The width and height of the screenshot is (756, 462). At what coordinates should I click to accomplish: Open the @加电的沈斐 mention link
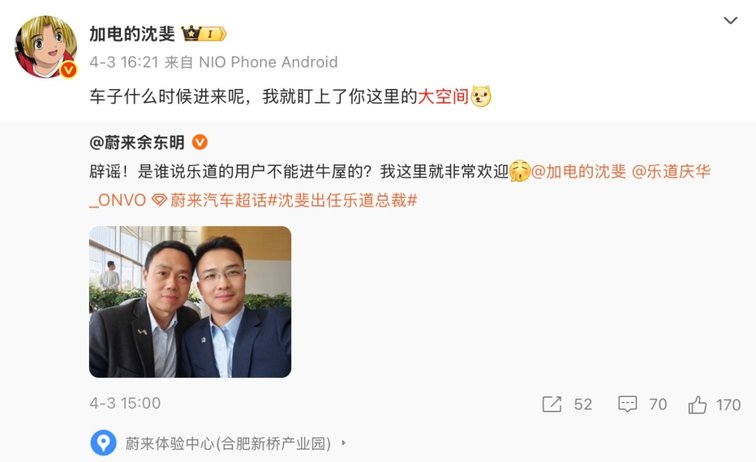(x=579, y=171)
